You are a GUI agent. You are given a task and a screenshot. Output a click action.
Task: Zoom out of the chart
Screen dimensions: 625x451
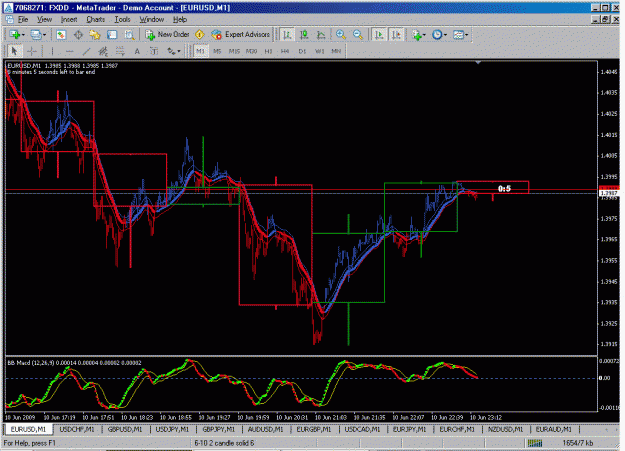[x=358, y=35]
